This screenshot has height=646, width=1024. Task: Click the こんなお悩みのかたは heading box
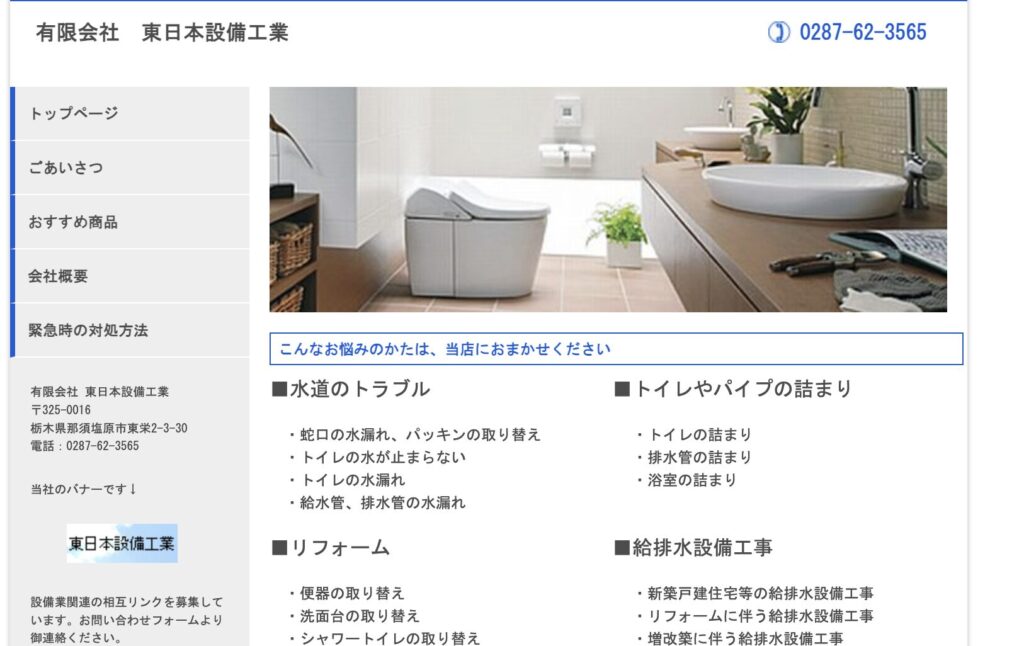[x=616, y=349]
